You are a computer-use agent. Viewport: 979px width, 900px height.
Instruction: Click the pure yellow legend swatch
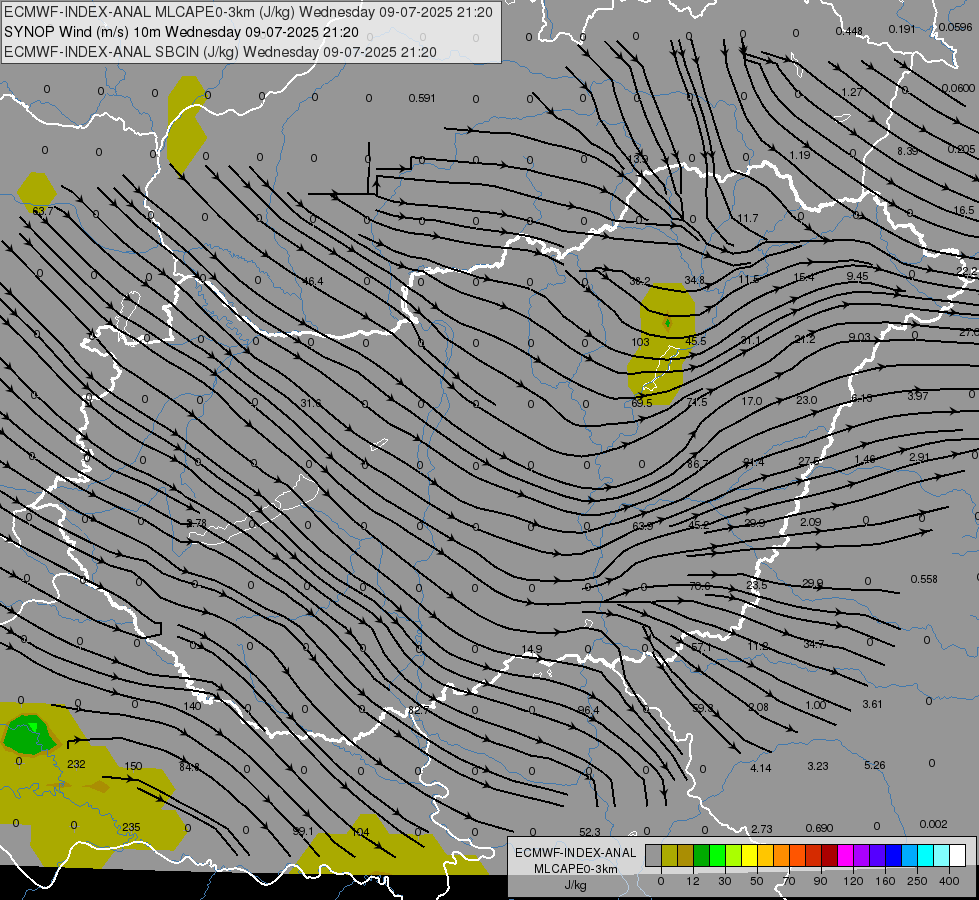(x=749, y=856)
